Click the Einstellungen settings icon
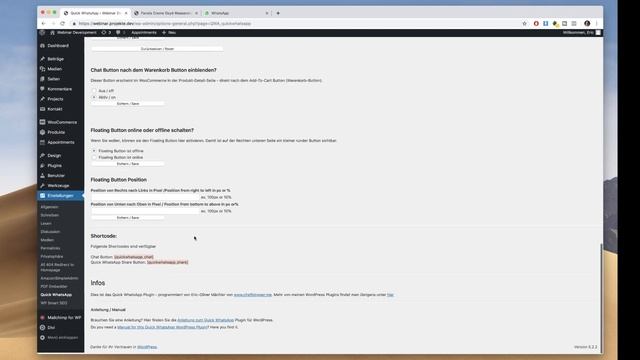Image resolution: width=640 pixels, height=360 pixels. [42, 196]
